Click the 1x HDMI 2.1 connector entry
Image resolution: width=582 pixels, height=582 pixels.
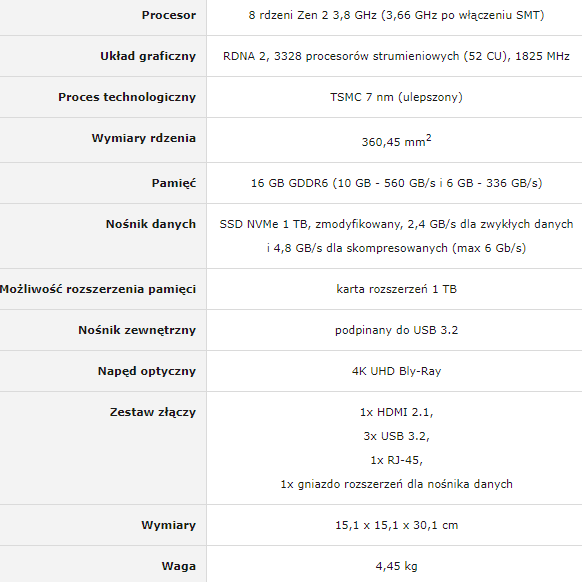(x=396, y=412)
